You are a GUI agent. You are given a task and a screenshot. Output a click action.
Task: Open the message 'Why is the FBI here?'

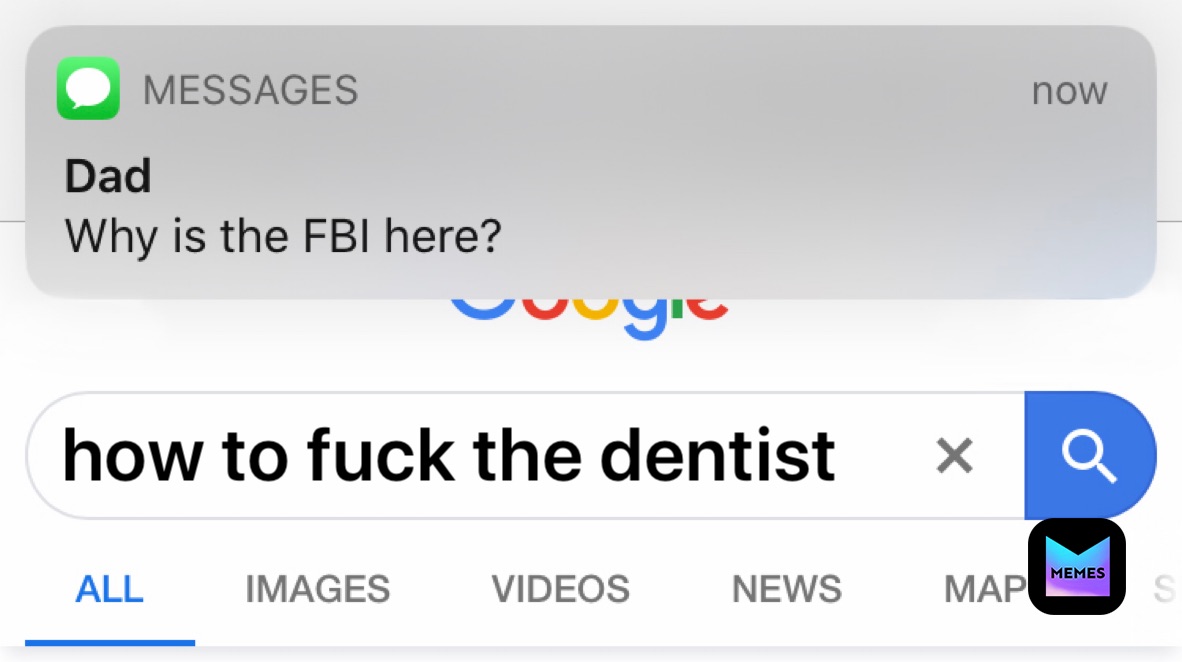pos(283,236)
